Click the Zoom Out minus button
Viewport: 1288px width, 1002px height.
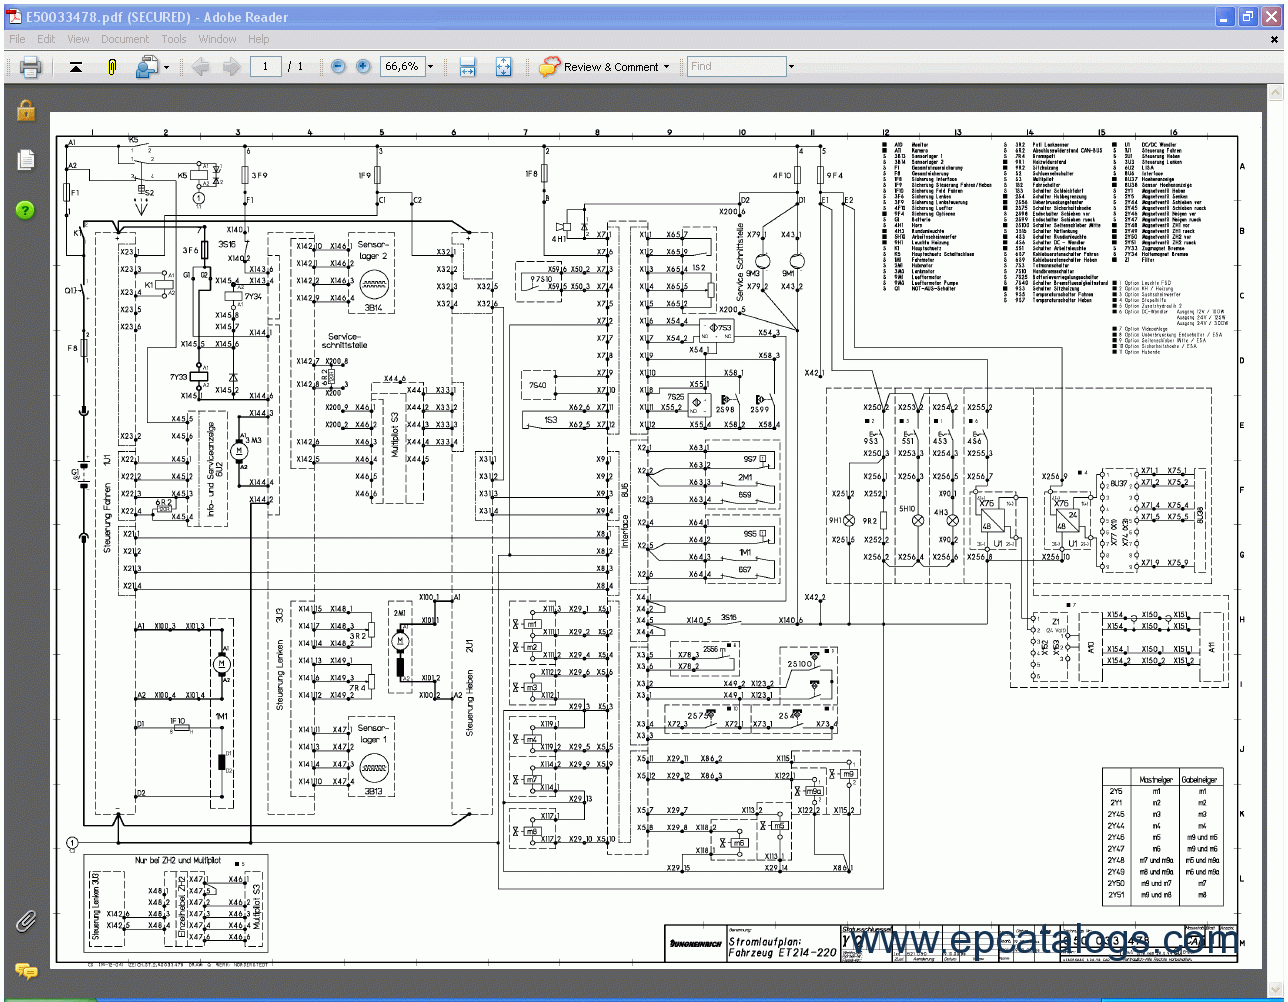coord(338,67)
